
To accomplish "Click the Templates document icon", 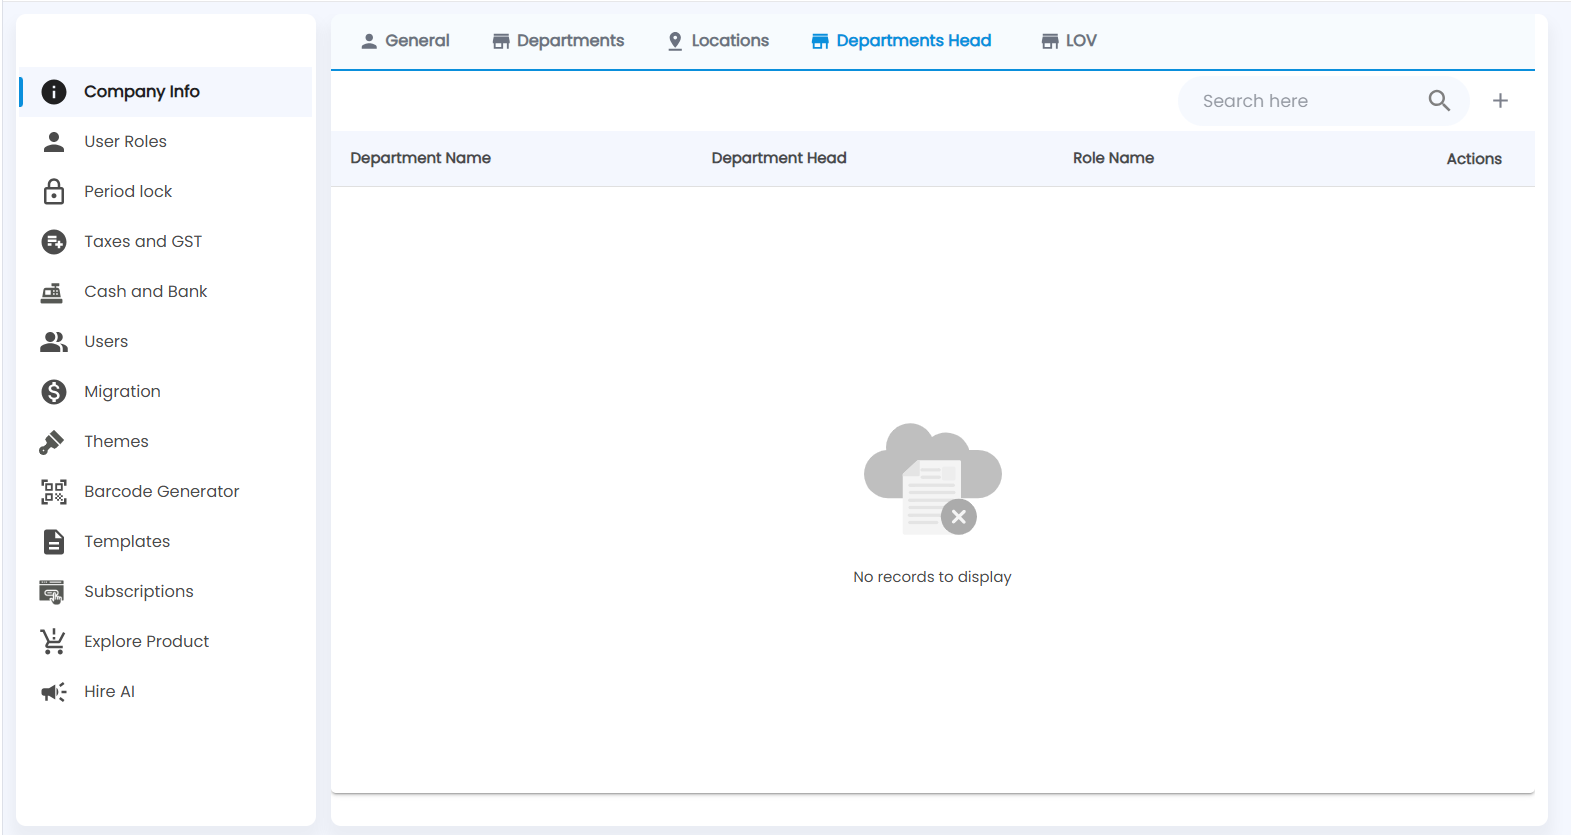I will (x=54, y=542).
